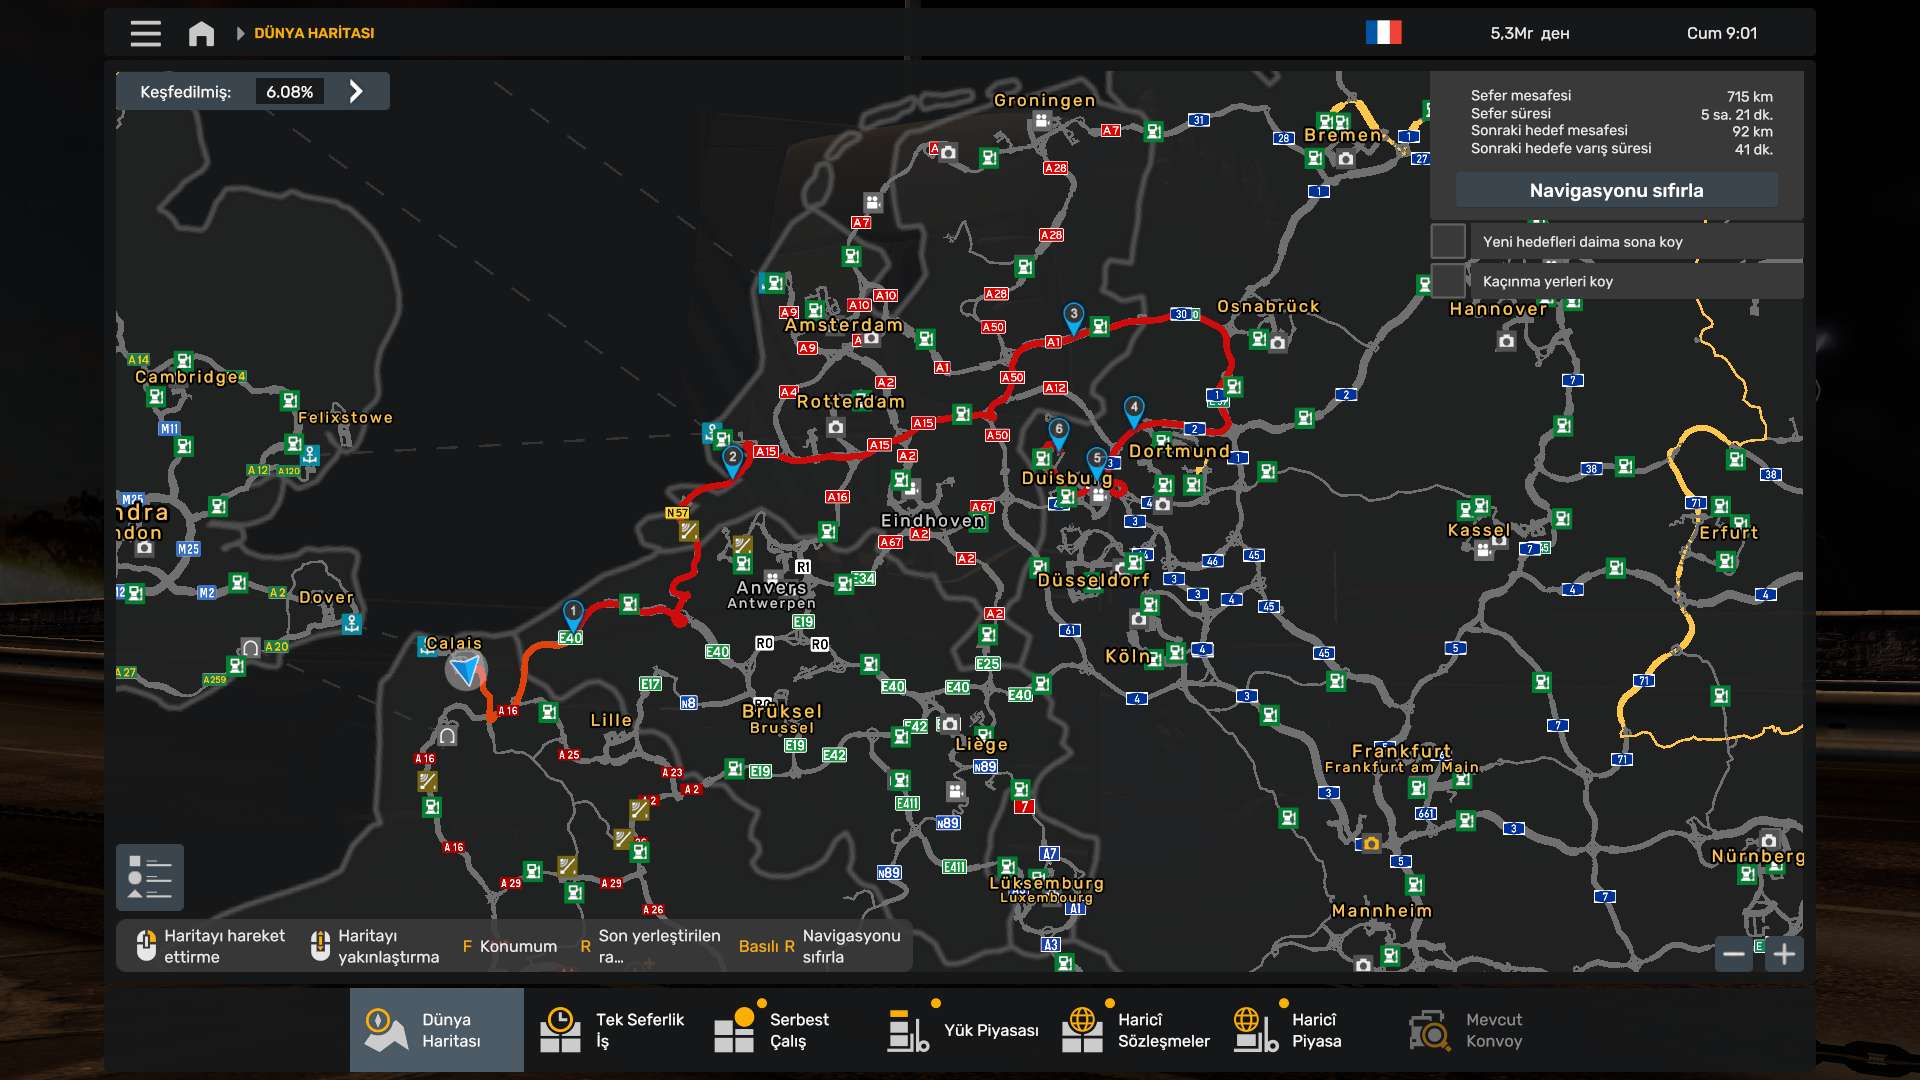Open Haricî Sözleşmeler tab
This screenshot has height=1080, width=1920.
(1133, 1030)
